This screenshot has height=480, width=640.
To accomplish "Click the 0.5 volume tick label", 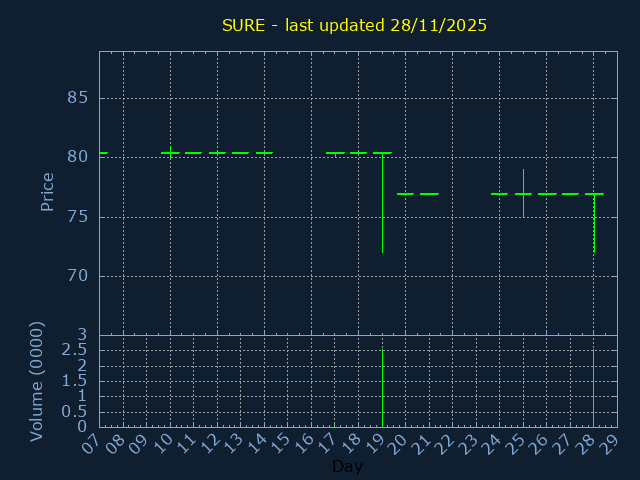I will click(74, 411).
